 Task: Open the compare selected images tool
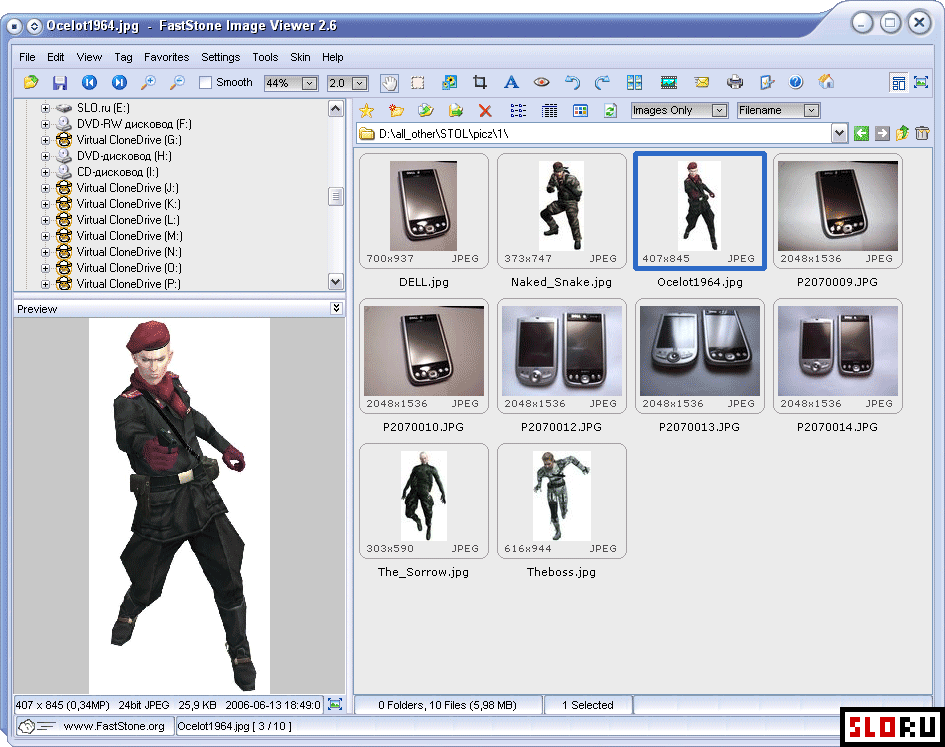point(634,83)
